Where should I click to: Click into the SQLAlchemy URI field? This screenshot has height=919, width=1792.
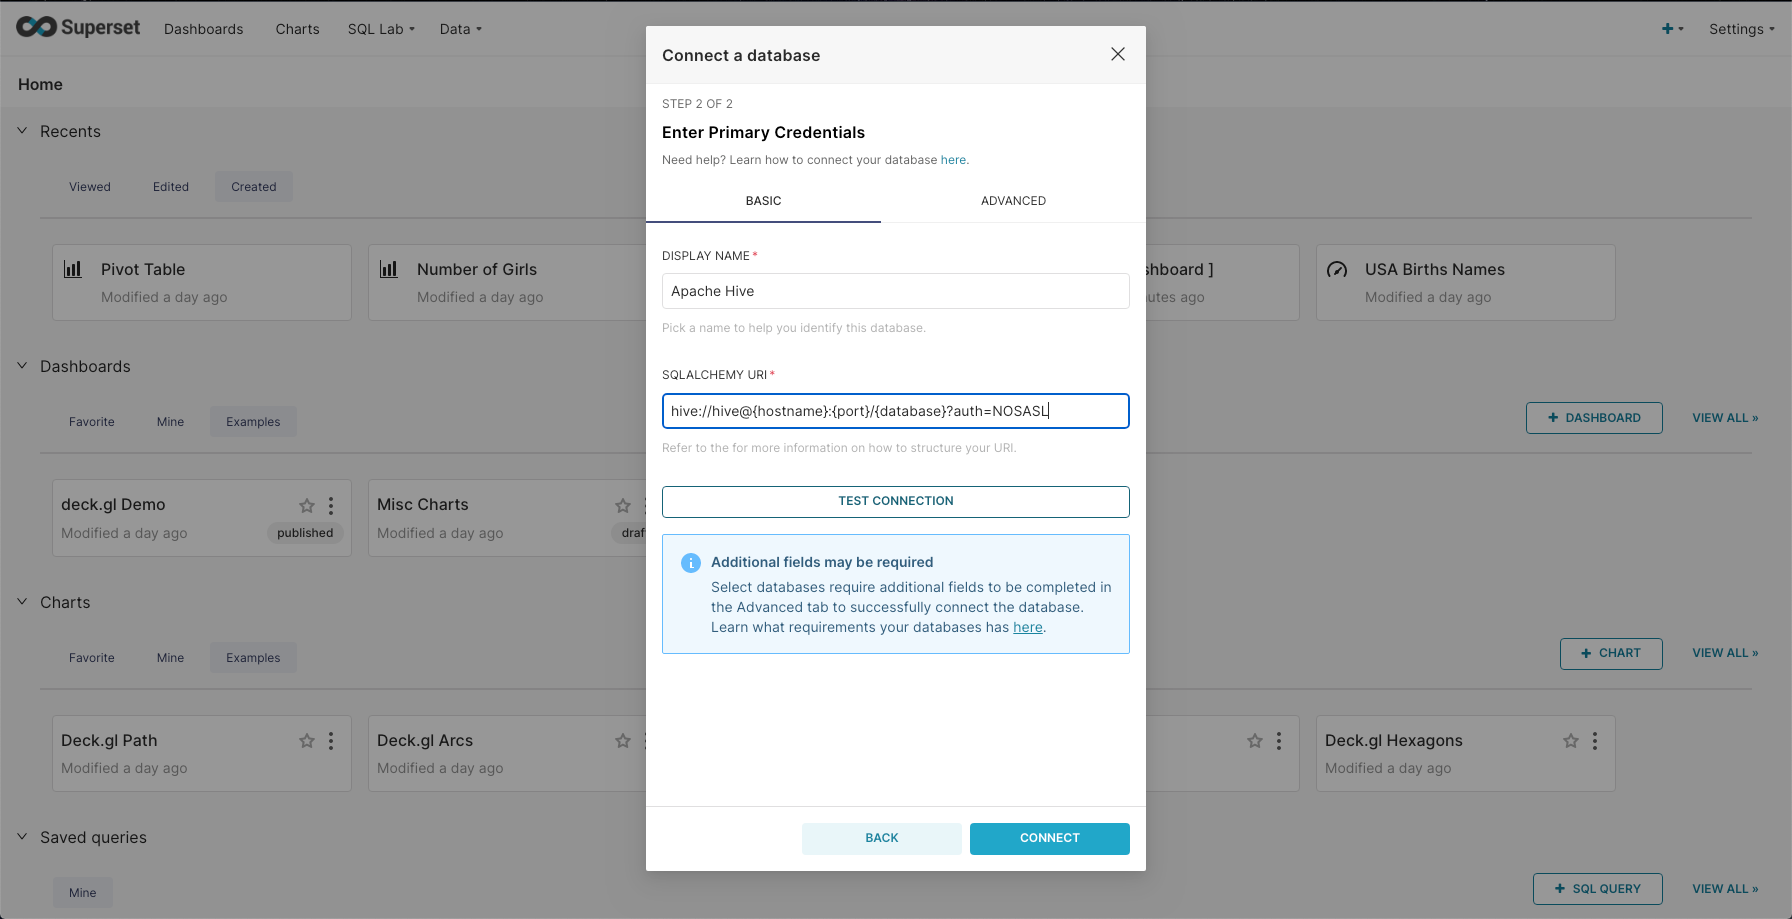[x=895, y=411]
